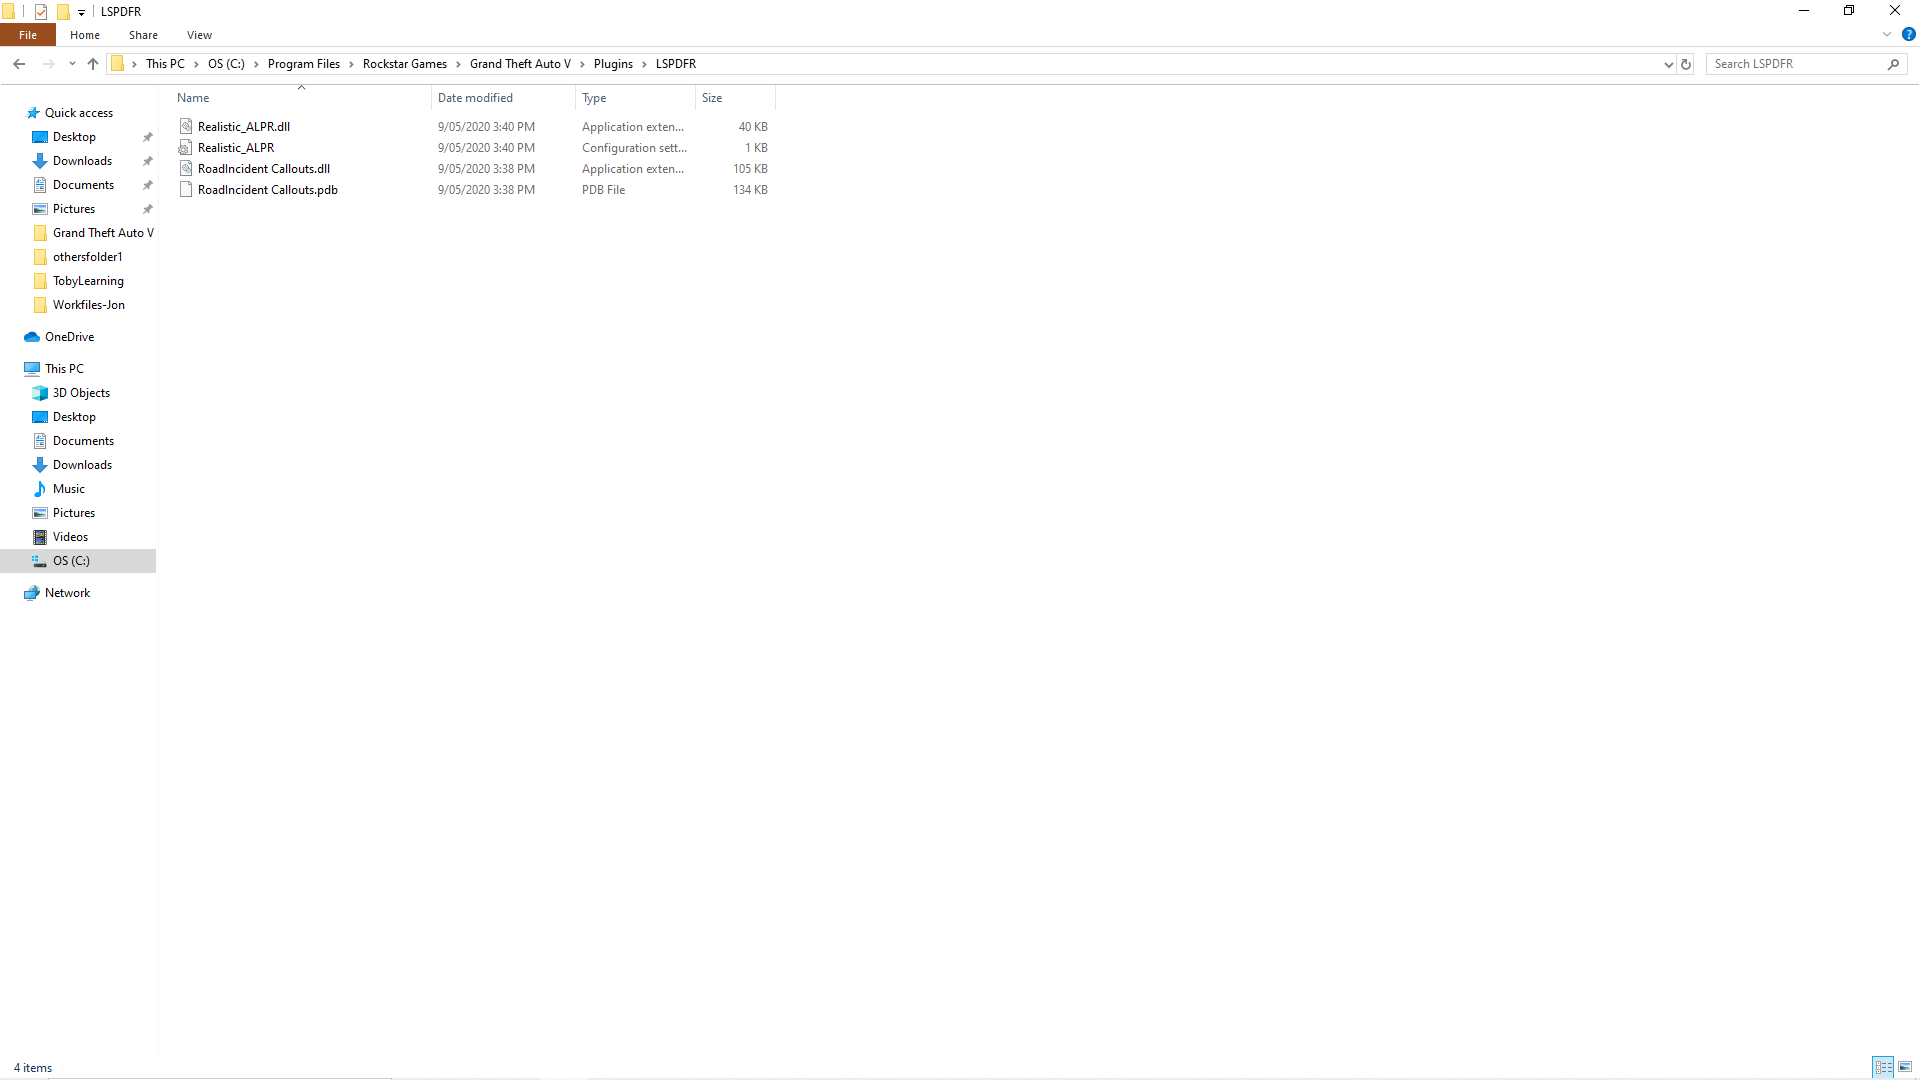Expand the ribbon with chevron
This screenshot has width=1920, height=1080.
point(1887,34)
